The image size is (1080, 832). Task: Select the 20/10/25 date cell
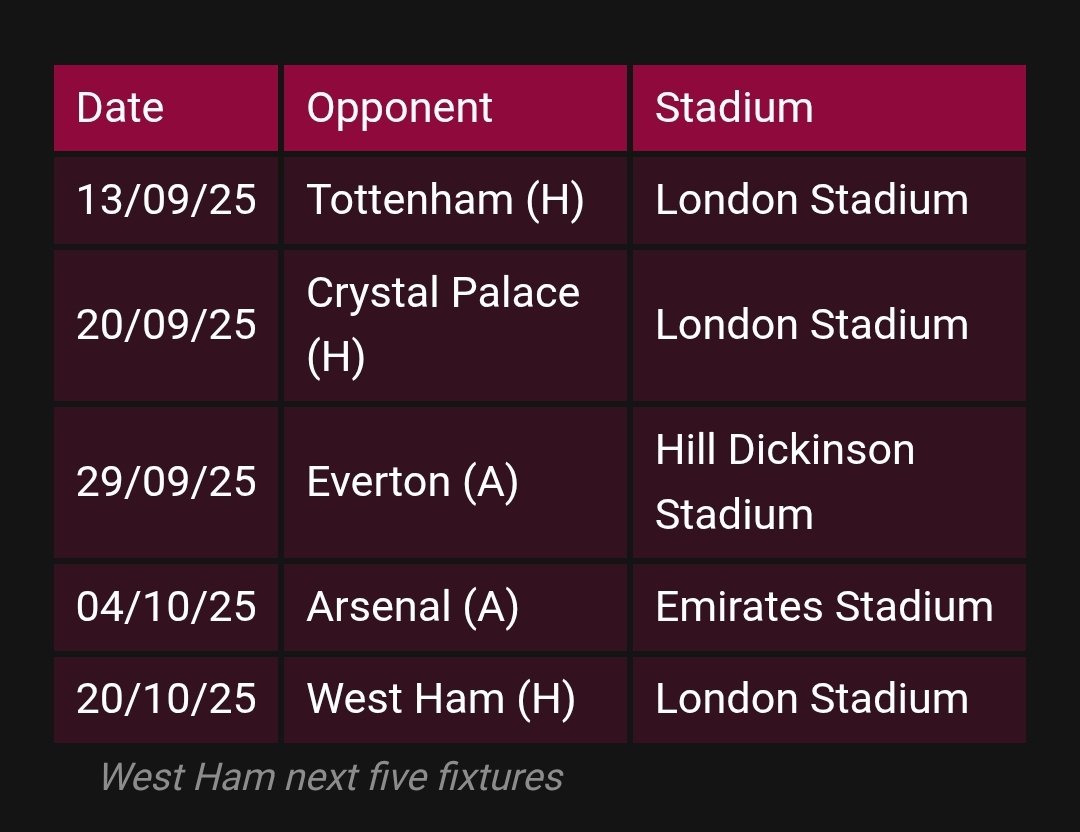[166, 699]
